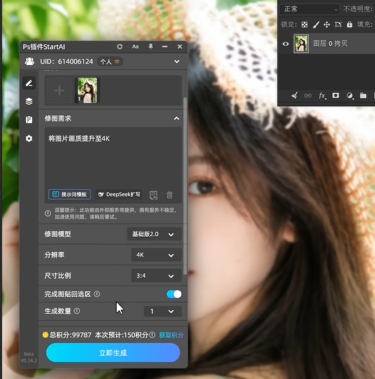Open the clipboard history tab in sidebar
The image size is (375, 379).
29,120
